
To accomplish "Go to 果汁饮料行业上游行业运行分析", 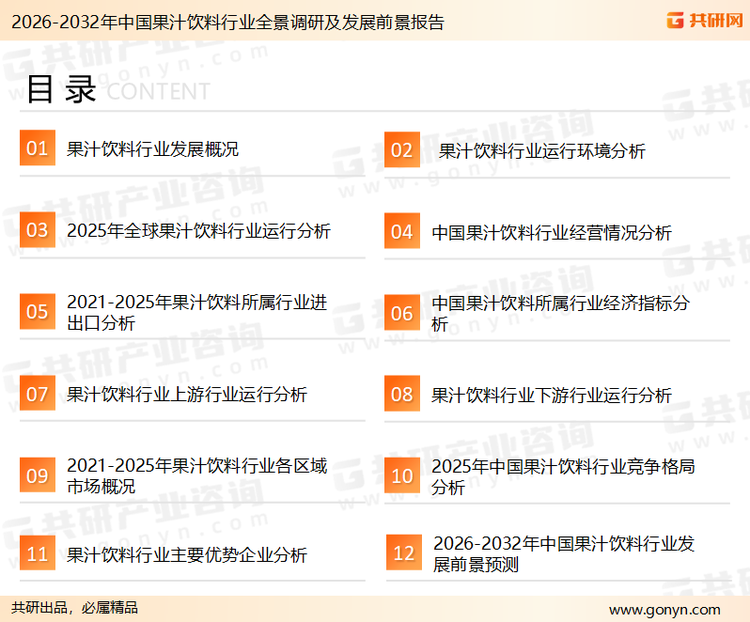I will click(186, 394).
